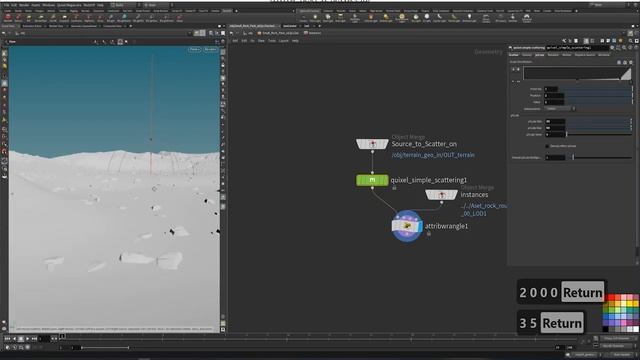Switch to the Render View pane tab
The width and height of the screenshot is (640, 360).
56,26
